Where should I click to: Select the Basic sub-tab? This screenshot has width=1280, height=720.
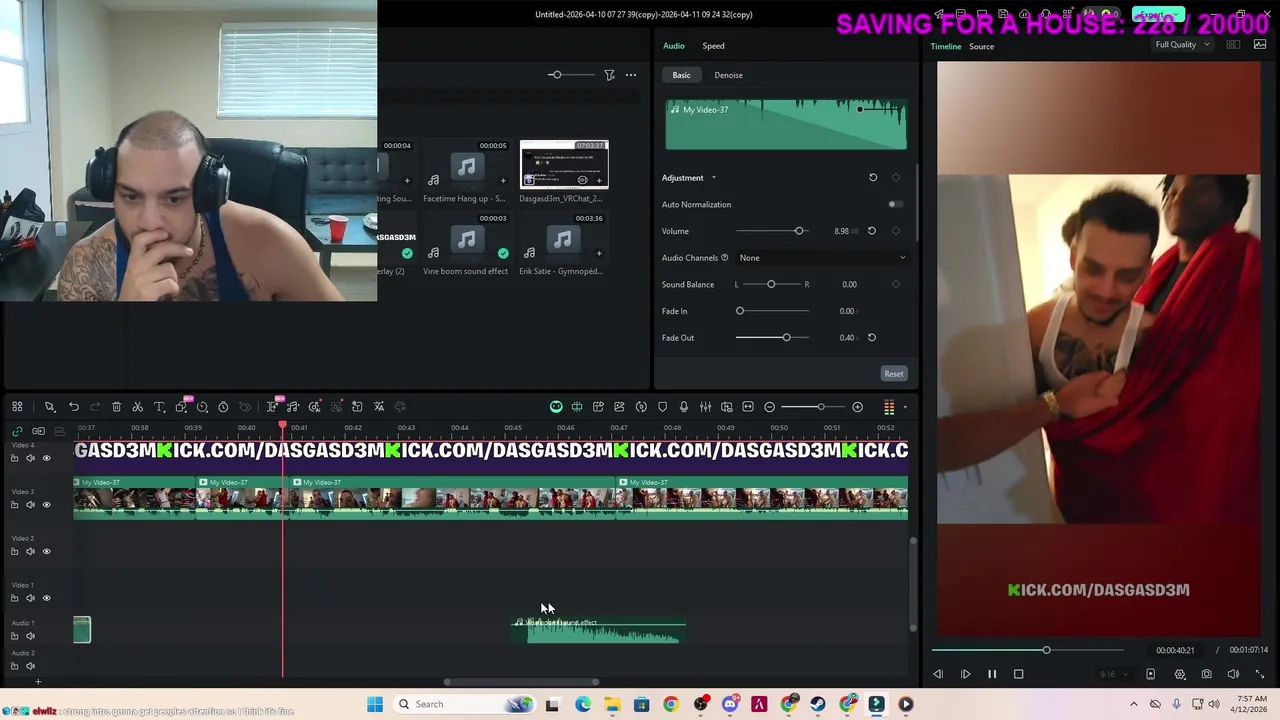tap(681, 75)
